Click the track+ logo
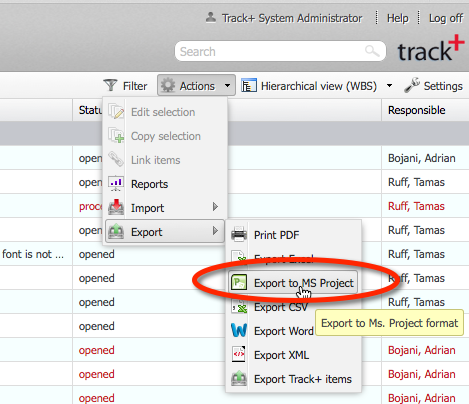469x404 pixels. [431, 48]
